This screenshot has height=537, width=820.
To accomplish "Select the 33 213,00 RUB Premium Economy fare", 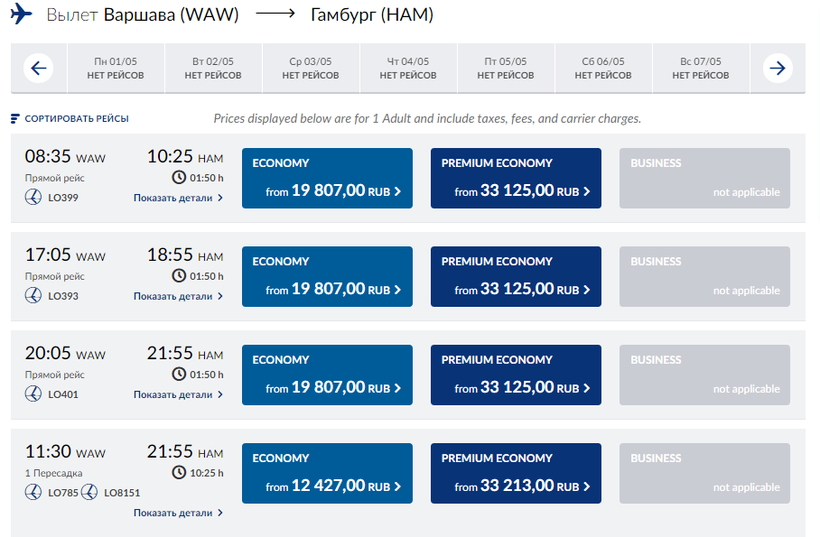I will point(516,474).
